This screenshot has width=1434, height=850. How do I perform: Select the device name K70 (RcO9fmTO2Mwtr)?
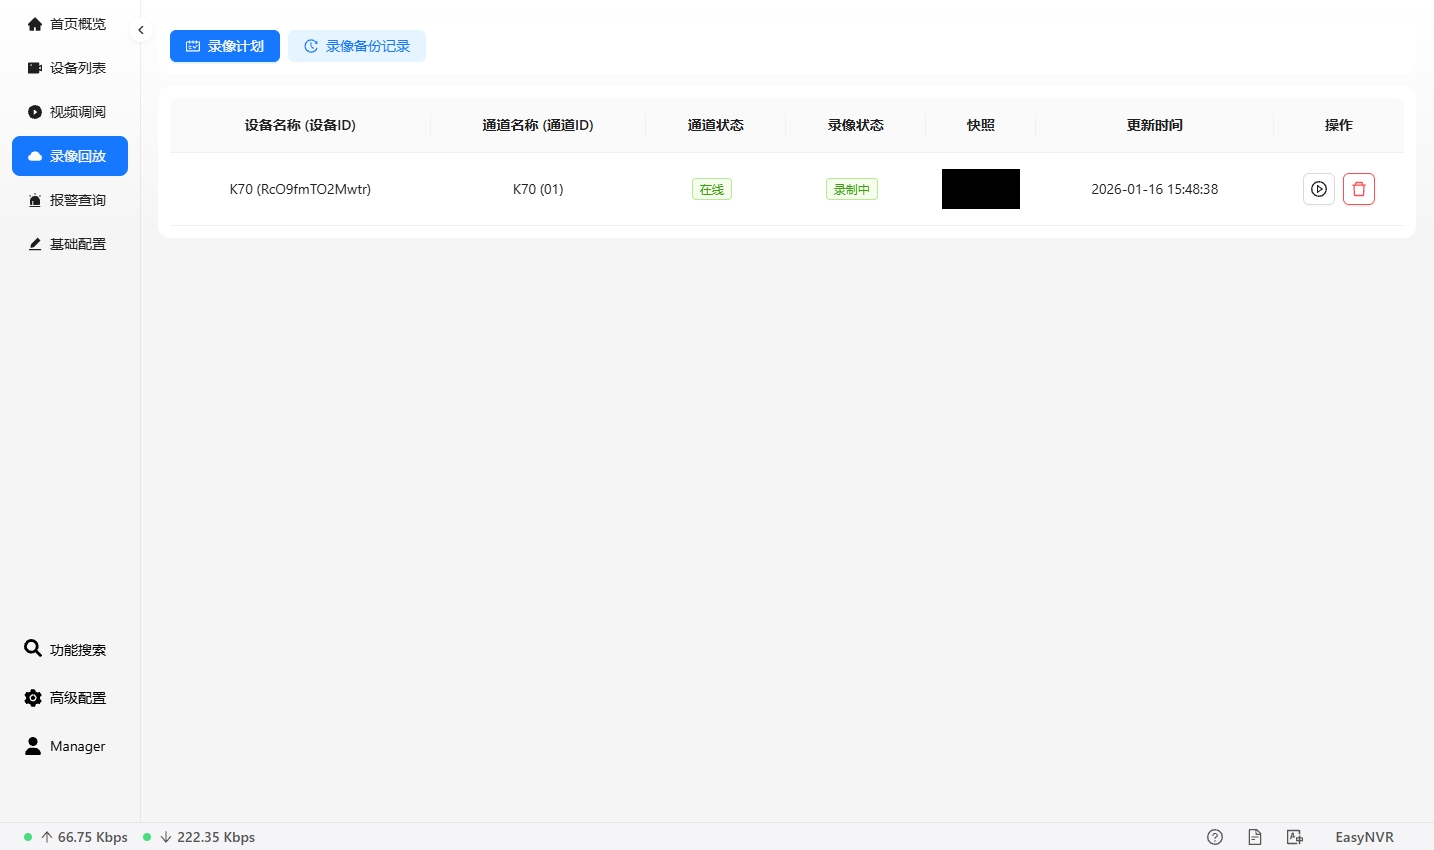(300, 189)
